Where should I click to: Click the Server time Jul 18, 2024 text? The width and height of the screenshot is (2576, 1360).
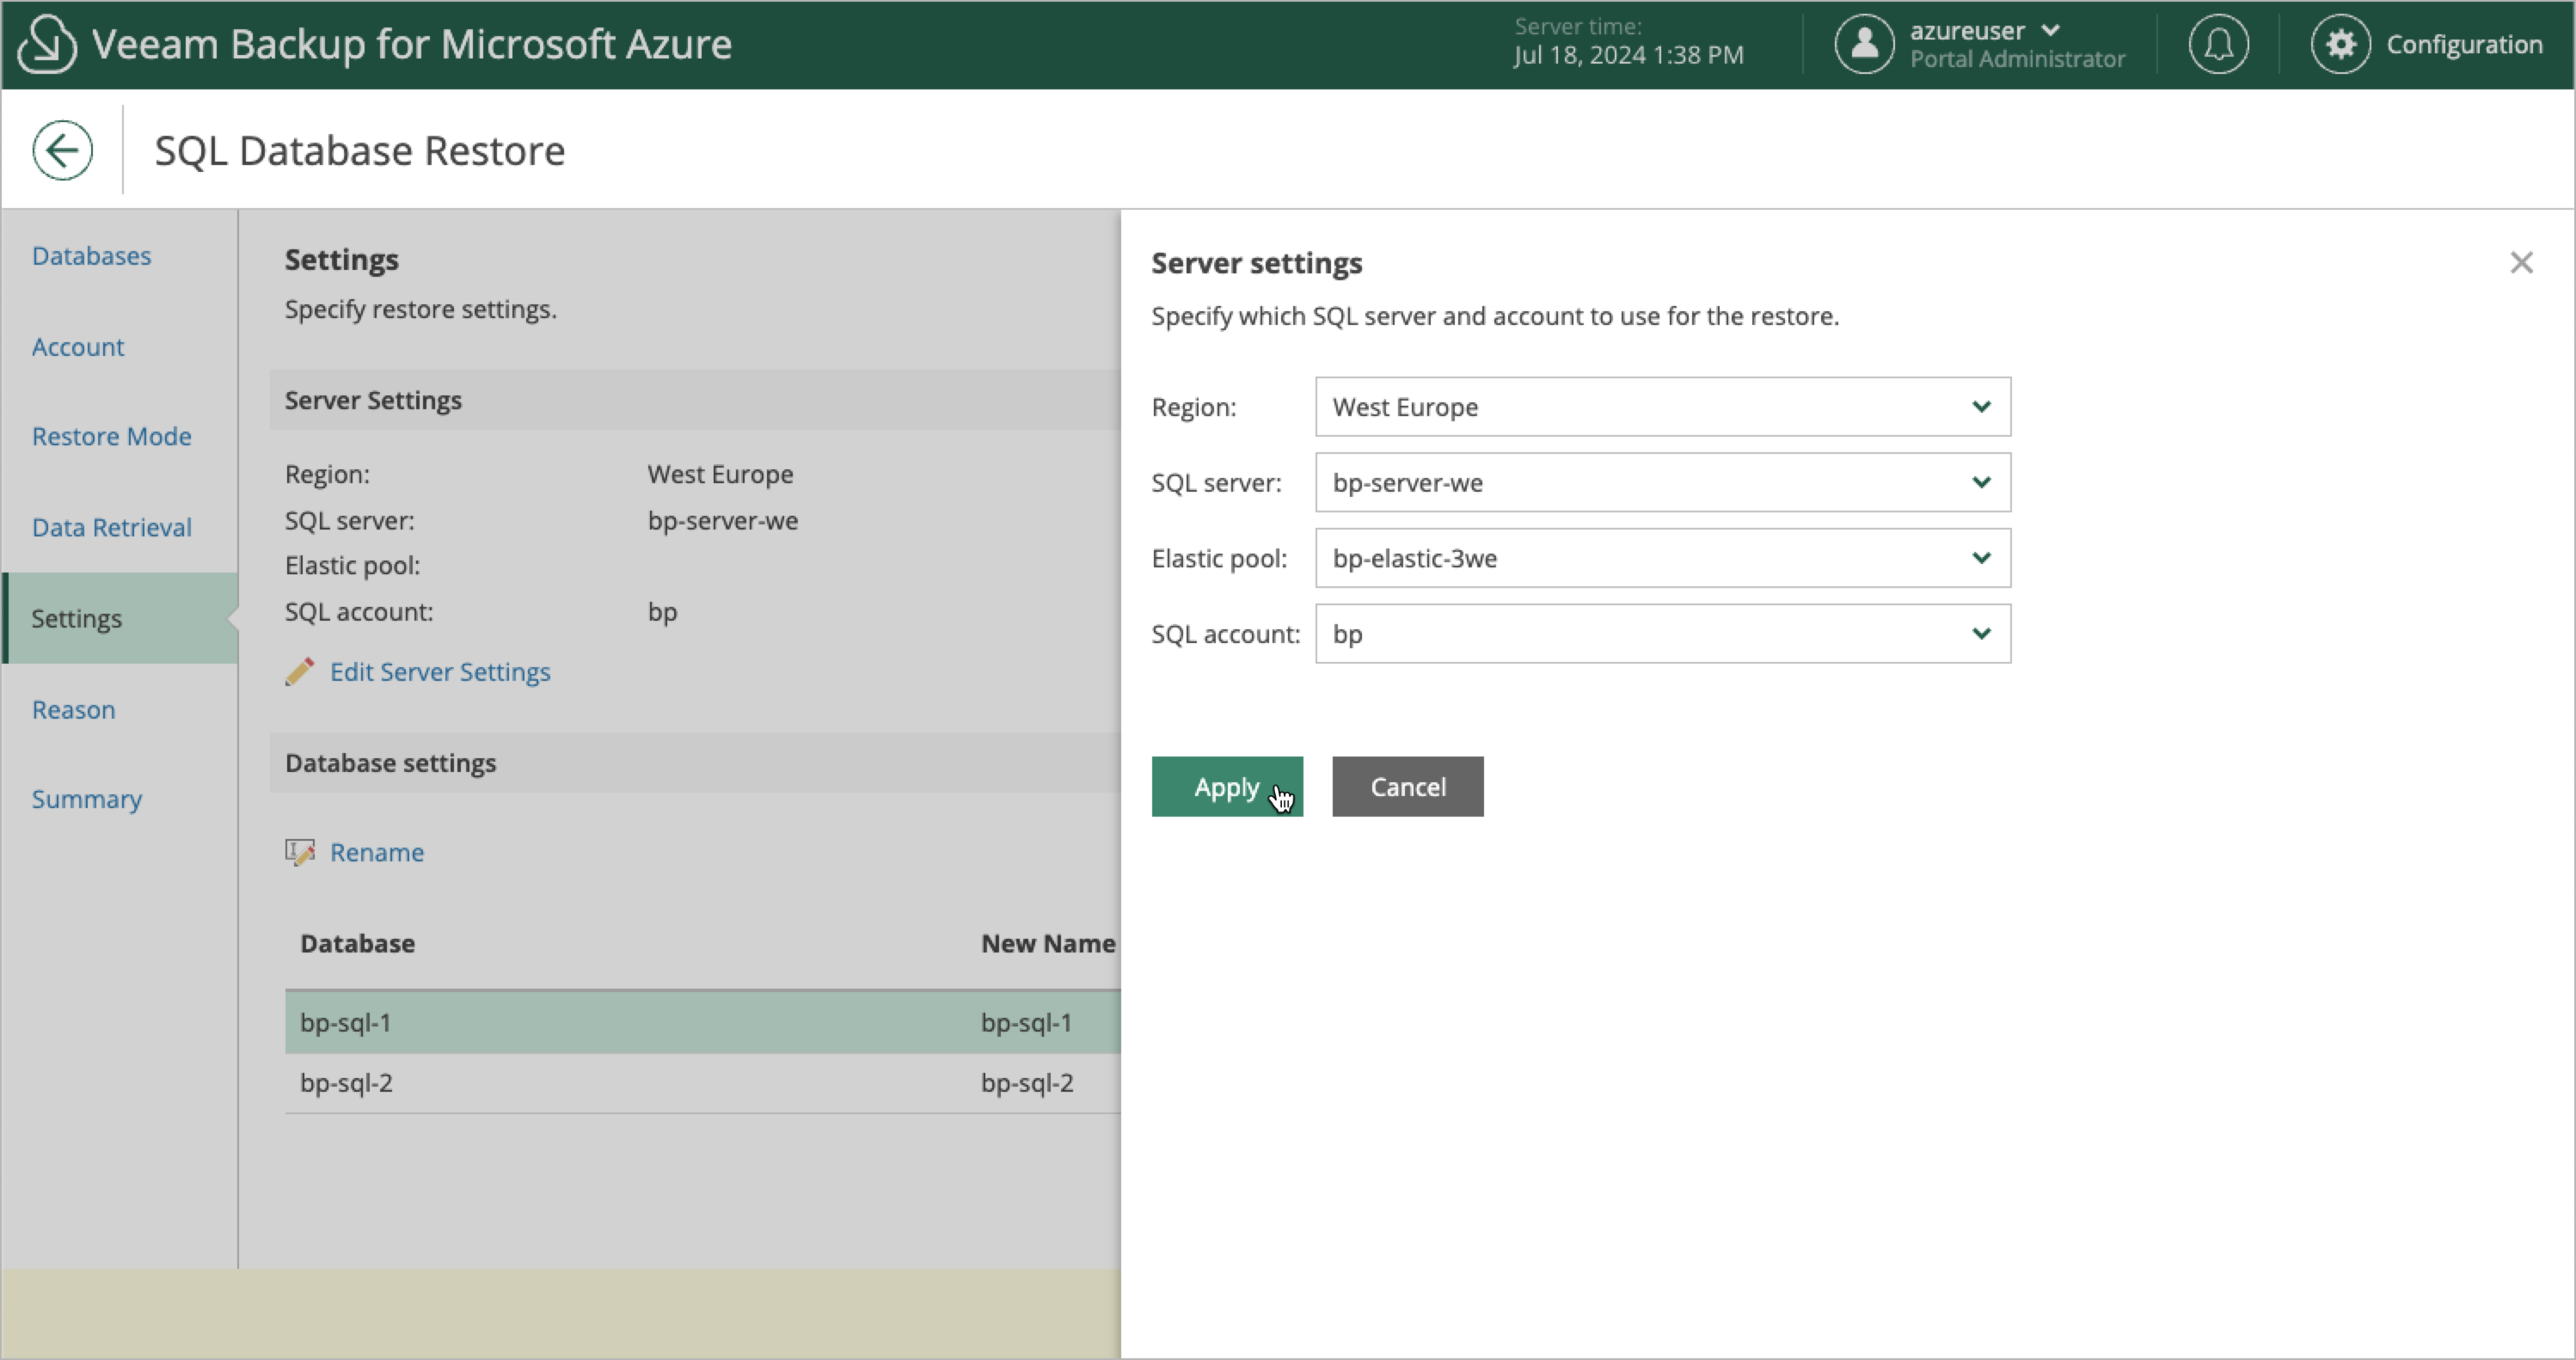pyautogui.click(x=1628, y=55)
